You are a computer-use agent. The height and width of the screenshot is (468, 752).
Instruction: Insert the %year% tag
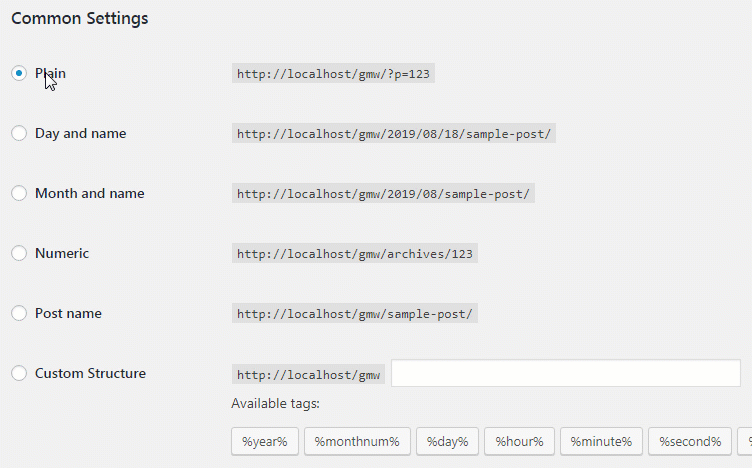click(265, 441)
